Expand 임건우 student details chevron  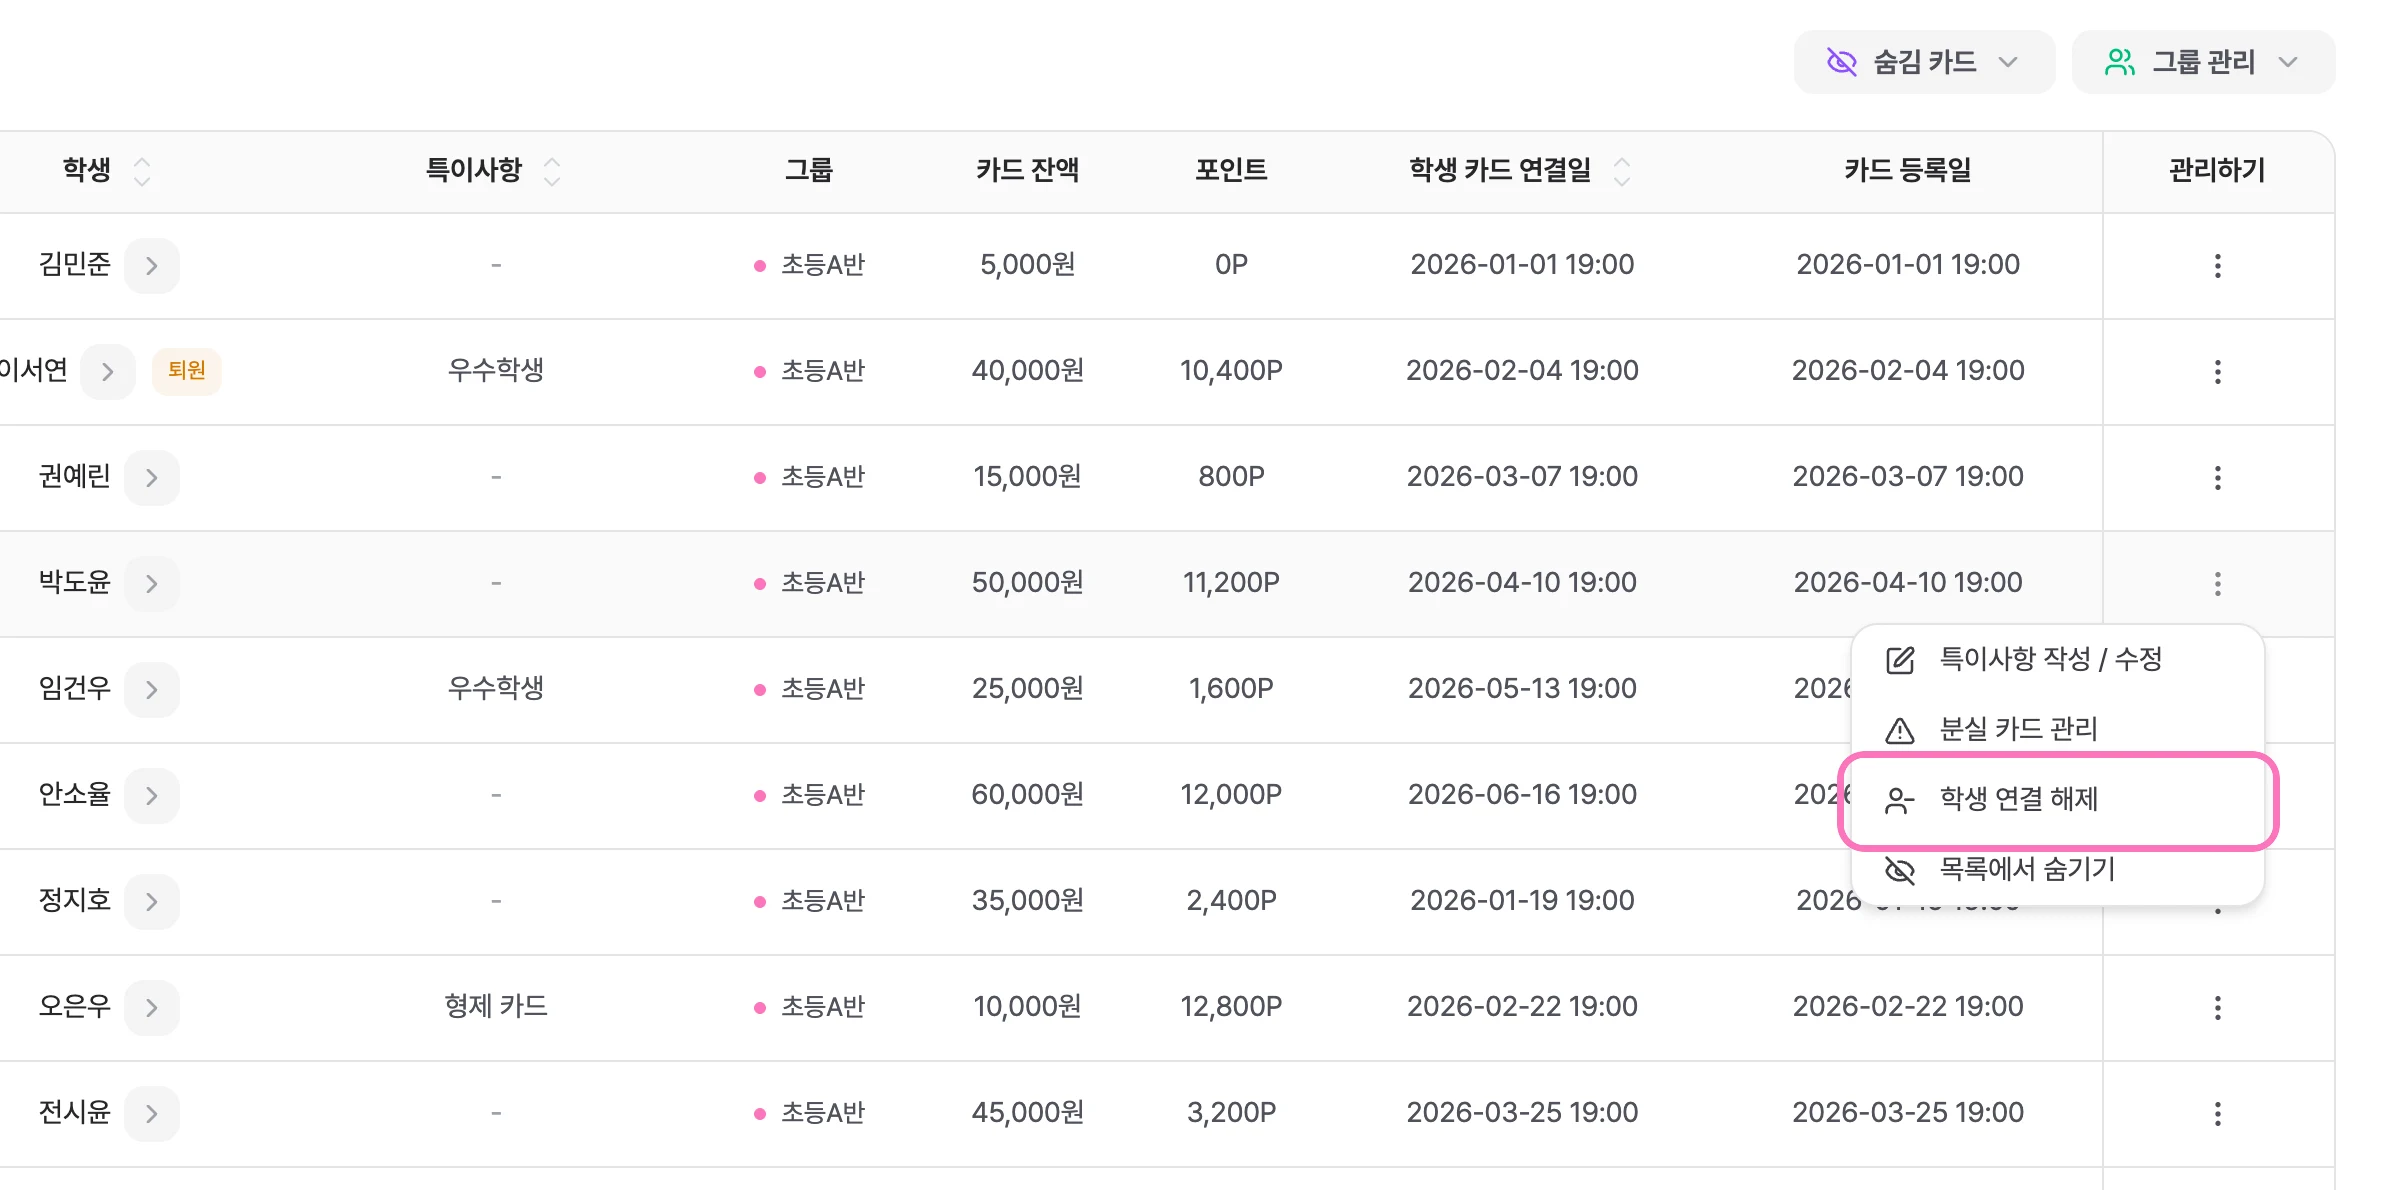(x=152, y=690)
